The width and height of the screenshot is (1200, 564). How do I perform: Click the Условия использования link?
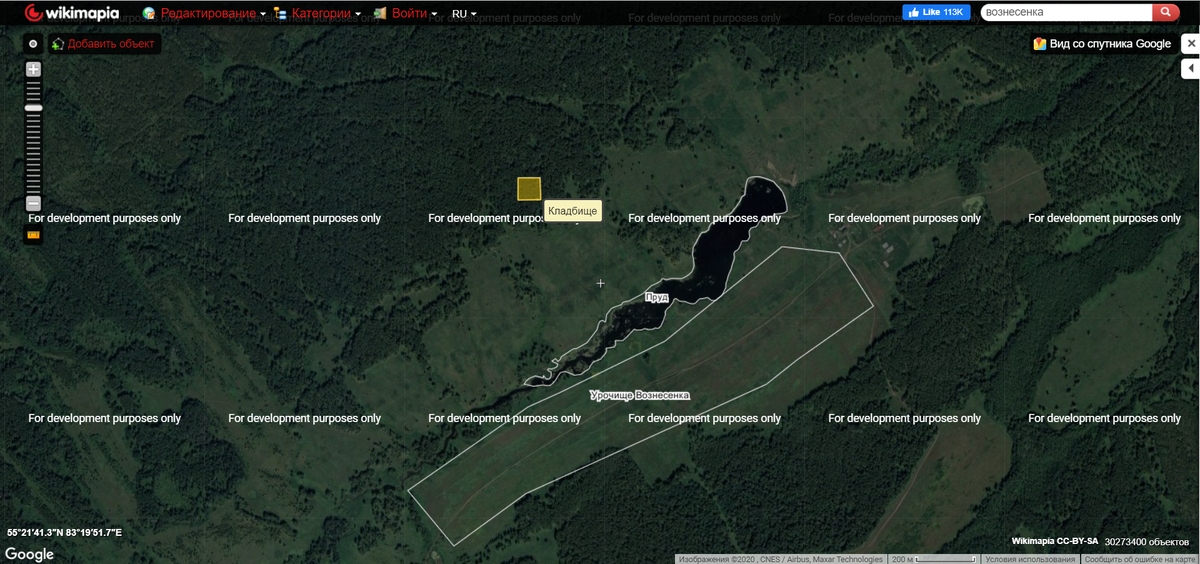coord(1029,559)
